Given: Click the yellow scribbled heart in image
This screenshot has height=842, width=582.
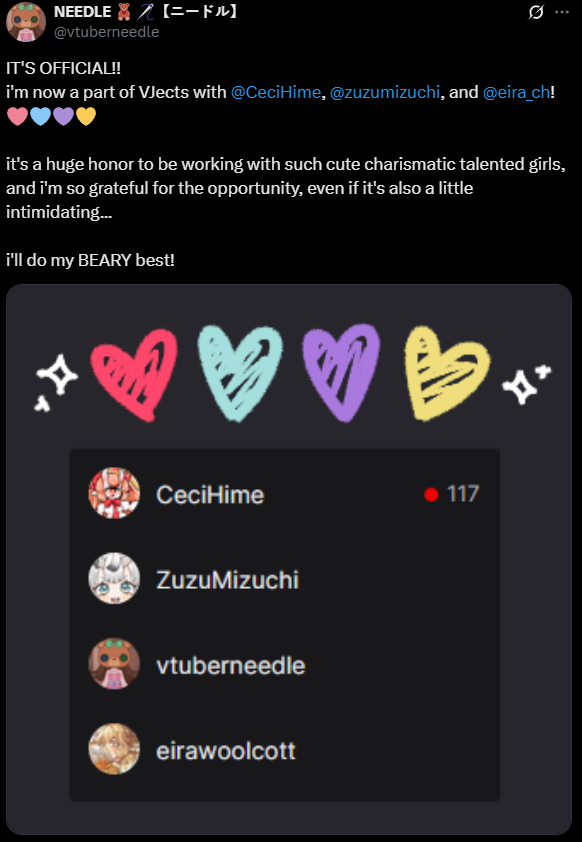Looking at the screenshot, I should [x=447, y=373].
